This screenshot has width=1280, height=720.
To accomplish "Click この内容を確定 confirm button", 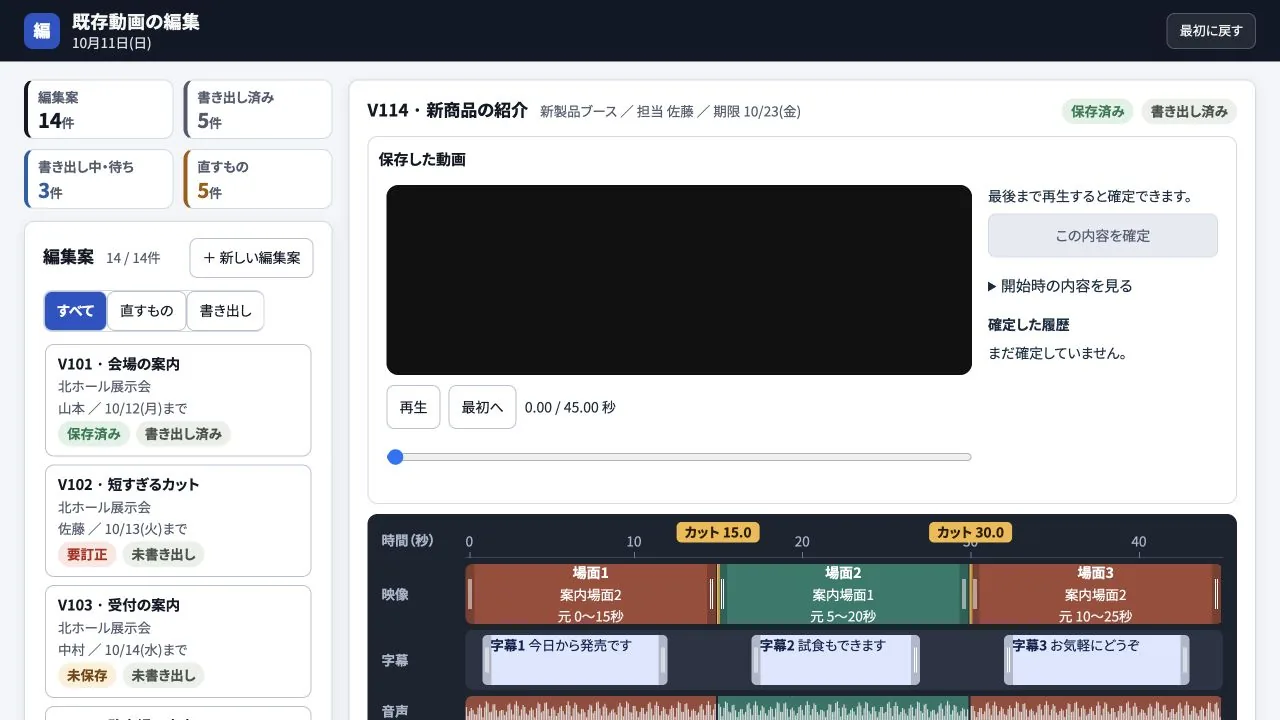I will coord(1103,236).
